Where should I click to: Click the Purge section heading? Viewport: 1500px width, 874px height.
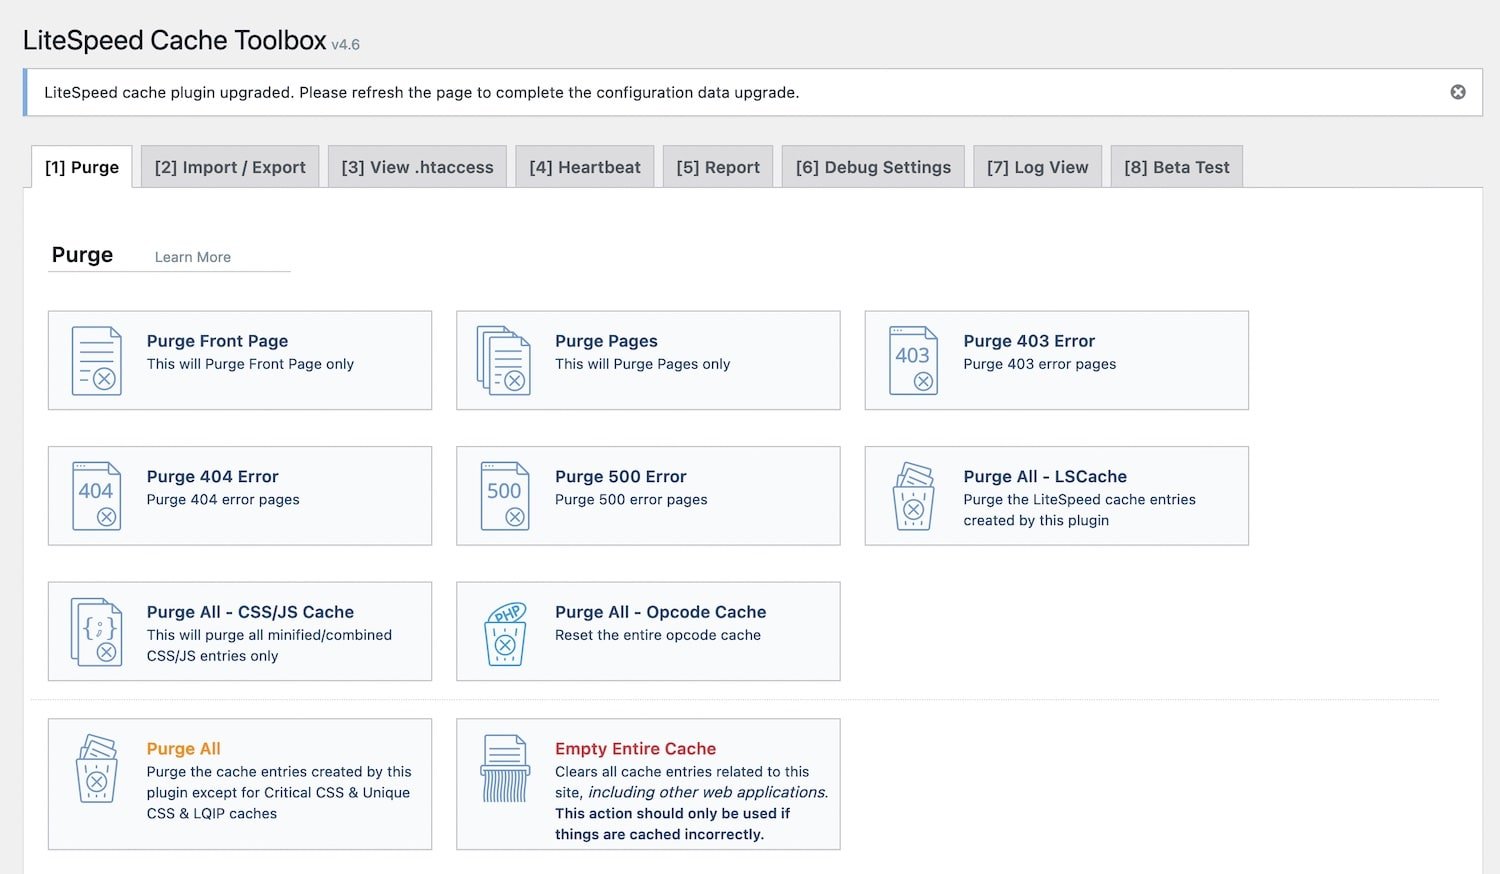(82, 255)
